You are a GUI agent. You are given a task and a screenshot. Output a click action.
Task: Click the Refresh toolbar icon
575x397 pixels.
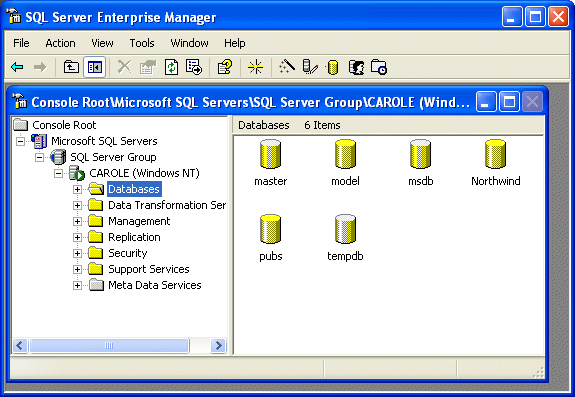click(171, 67)
